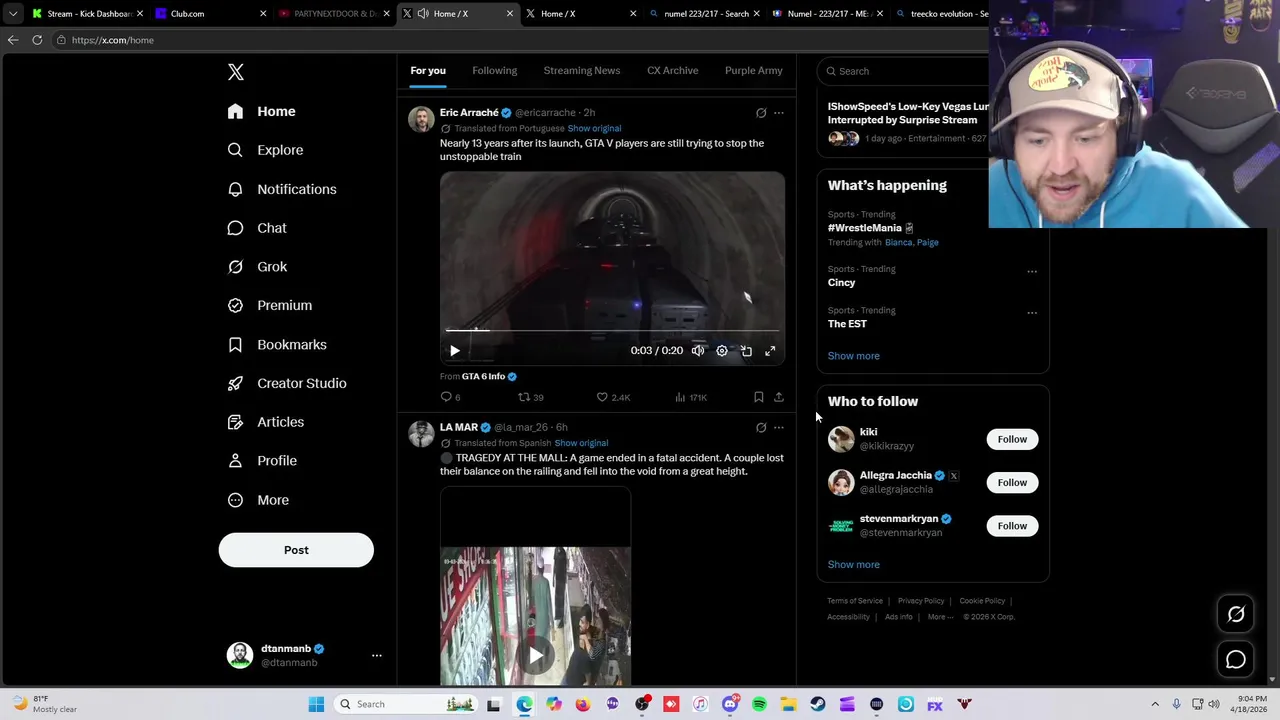Like Eric Arraché's GTA V post
The image size is (1280, 720).
point(613,397)
